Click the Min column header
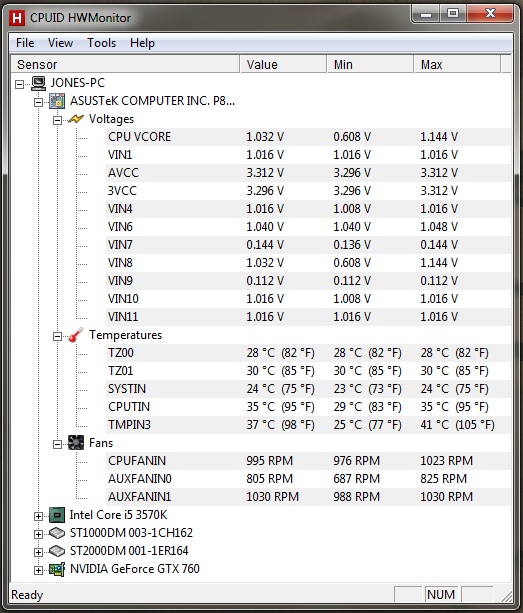Viewport: 523px width, 613px height. (x=370, y=65)
